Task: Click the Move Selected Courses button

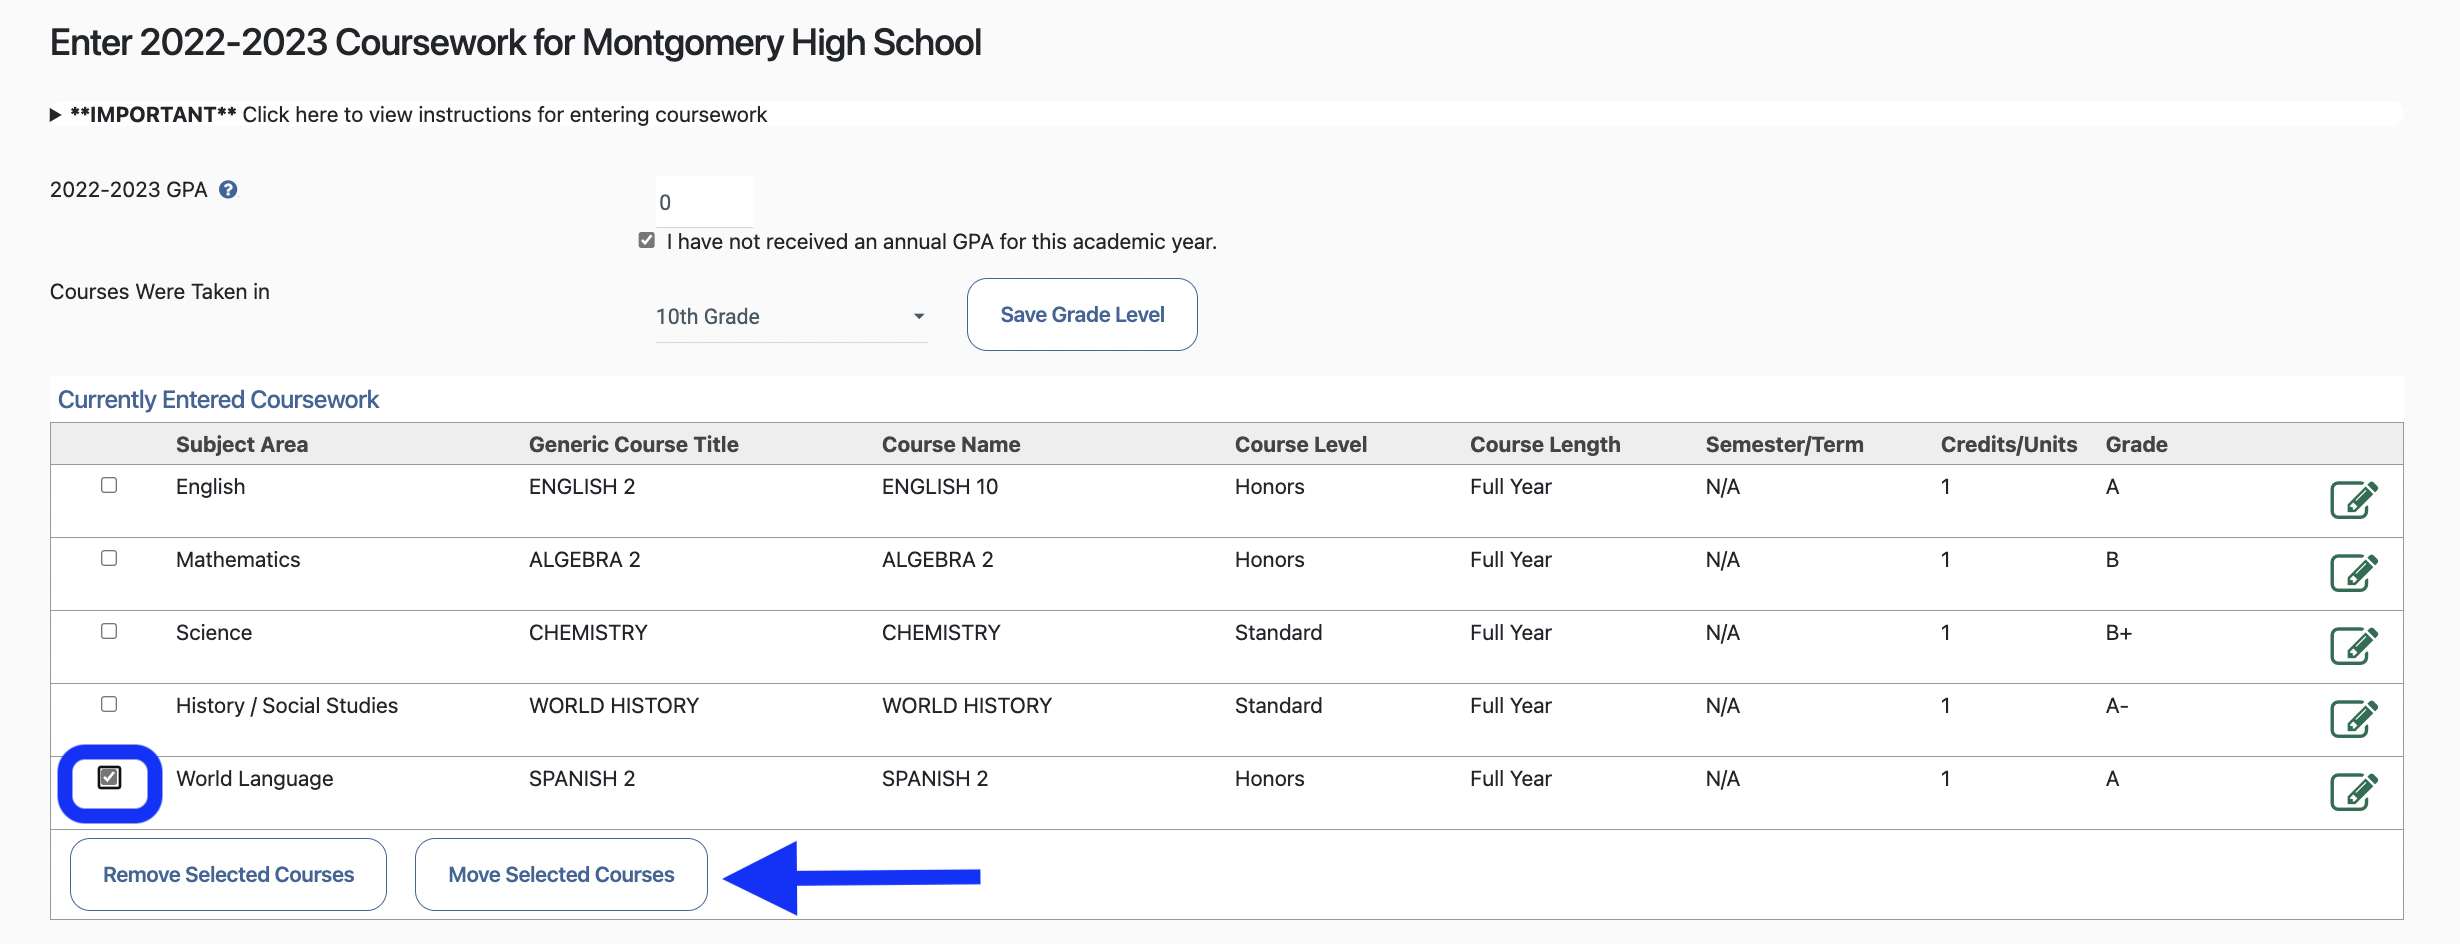Action: (x=561, y=875)
